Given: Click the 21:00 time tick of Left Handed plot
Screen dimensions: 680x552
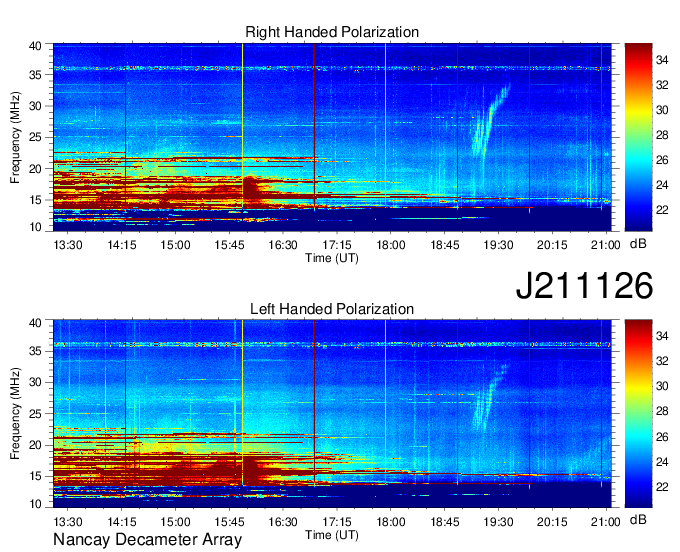Looking at the screenshot, I should tap(606, 522).
